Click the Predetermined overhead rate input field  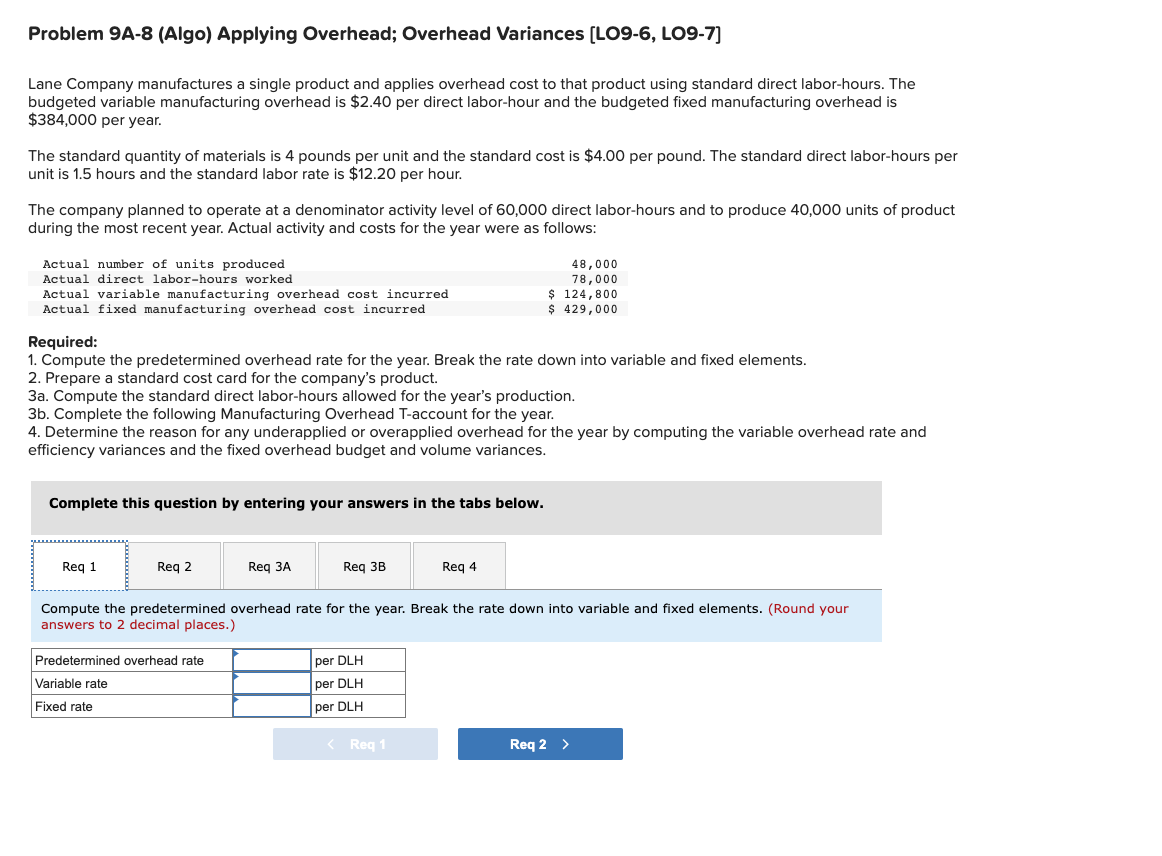(270, 659)
